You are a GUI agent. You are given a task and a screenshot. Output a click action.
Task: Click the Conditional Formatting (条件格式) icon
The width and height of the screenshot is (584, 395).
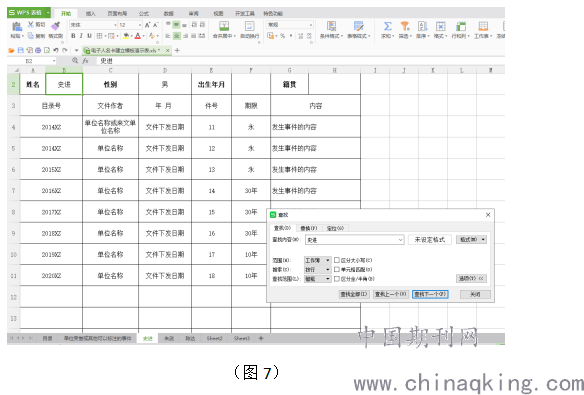click(331, 26)
